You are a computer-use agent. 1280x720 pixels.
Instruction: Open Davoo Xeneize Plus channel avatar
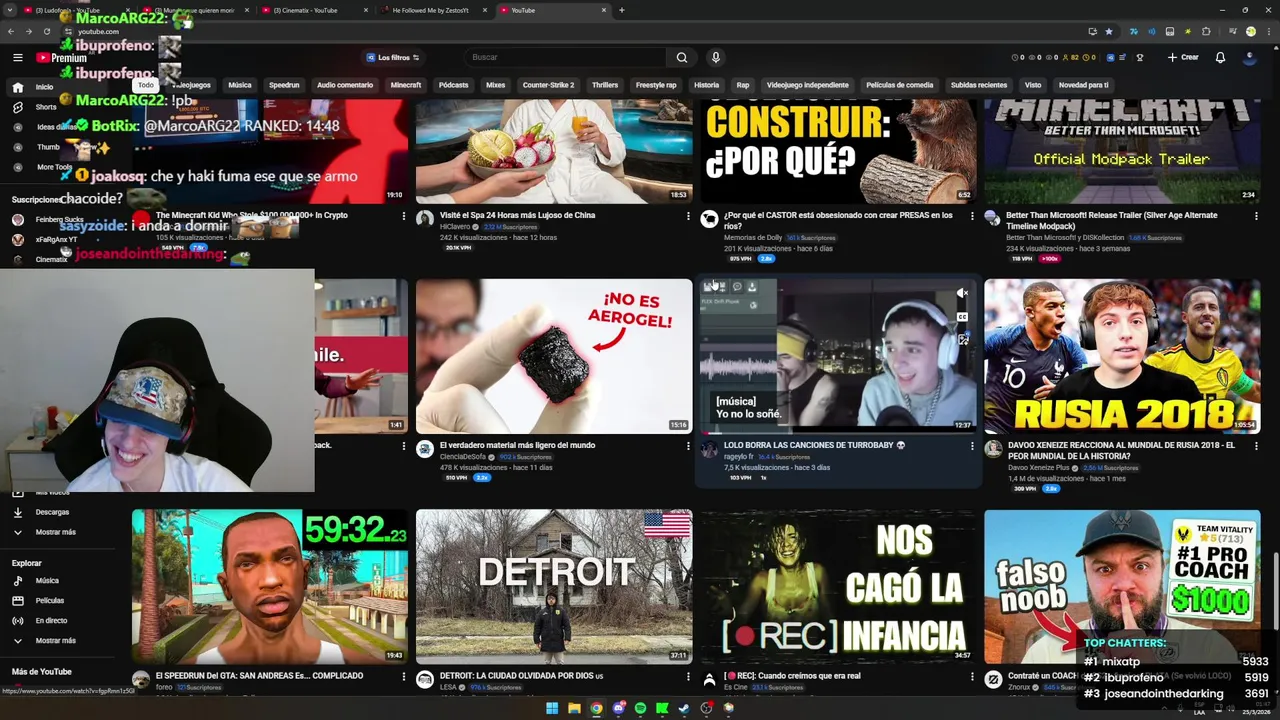[x=993, y=449]
